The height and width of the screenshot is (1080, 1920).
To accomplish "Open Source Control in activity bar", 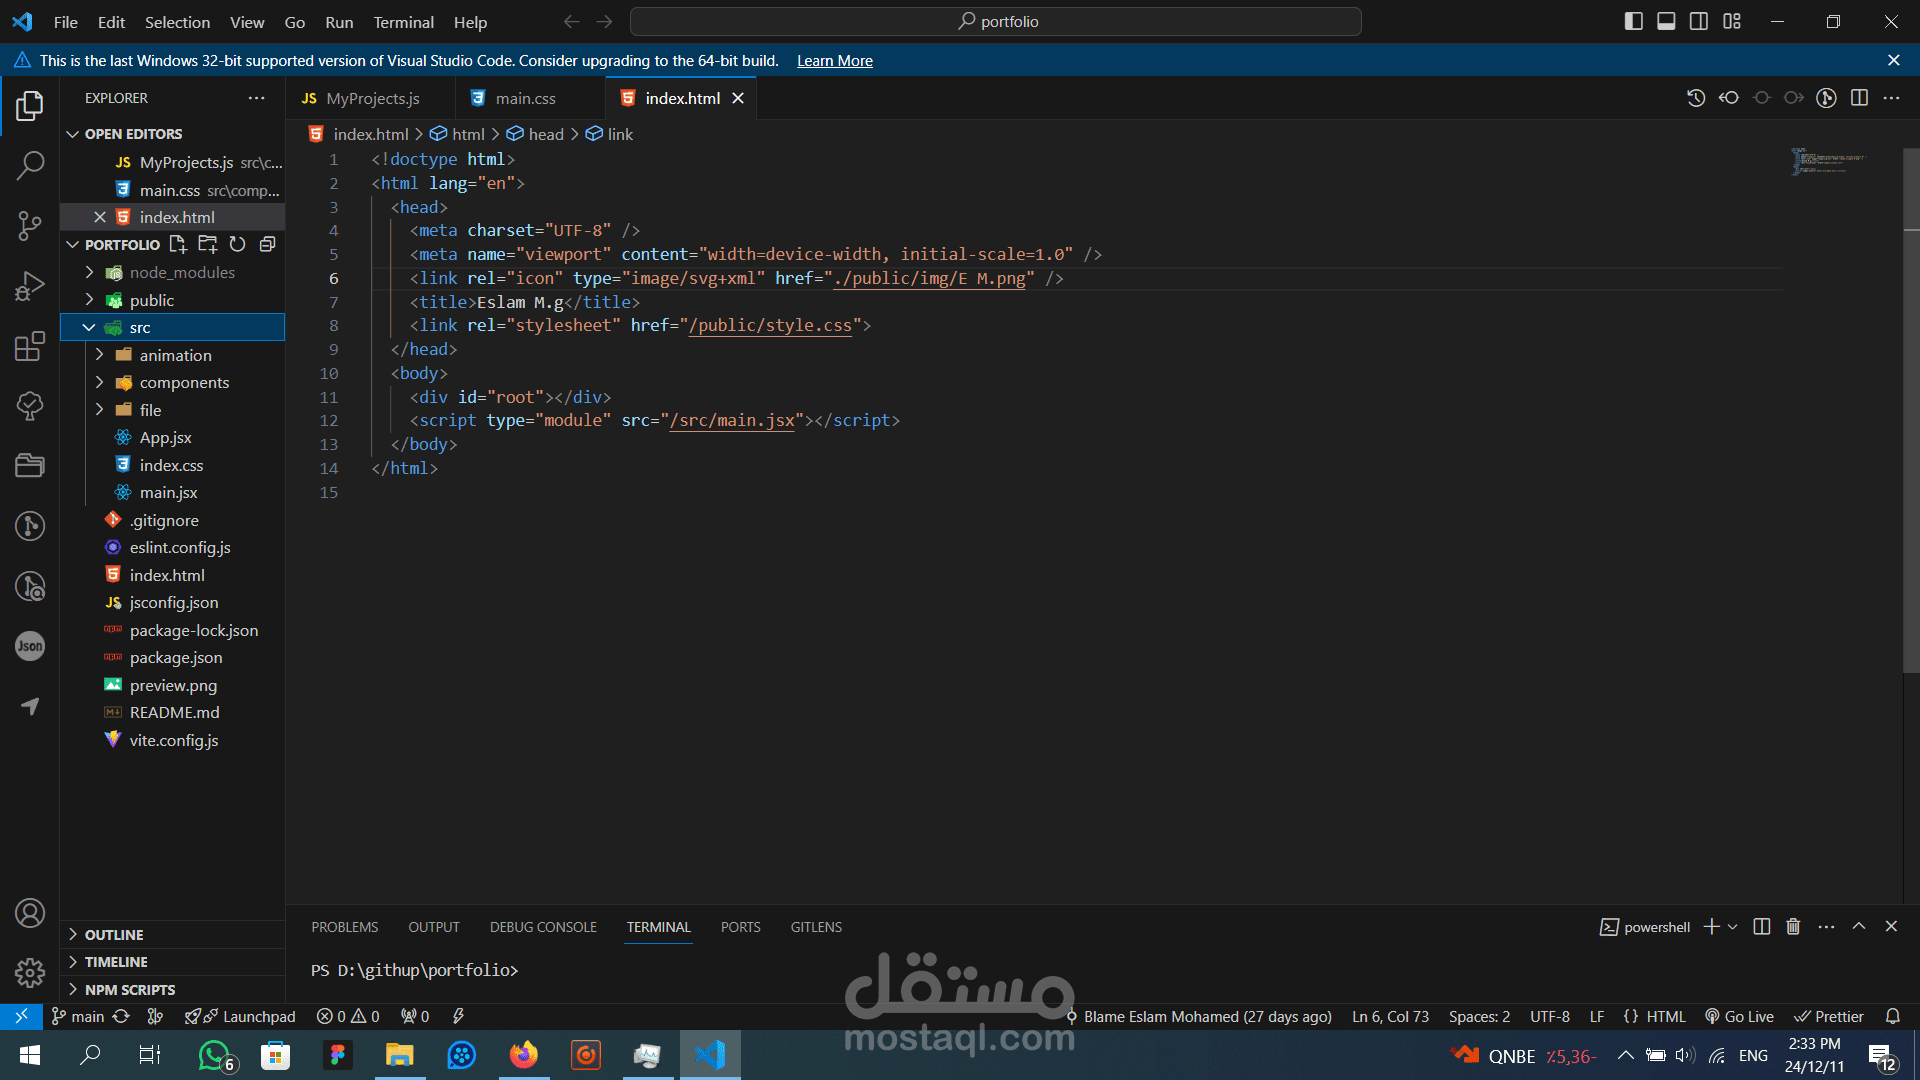I will coord(30,226).
